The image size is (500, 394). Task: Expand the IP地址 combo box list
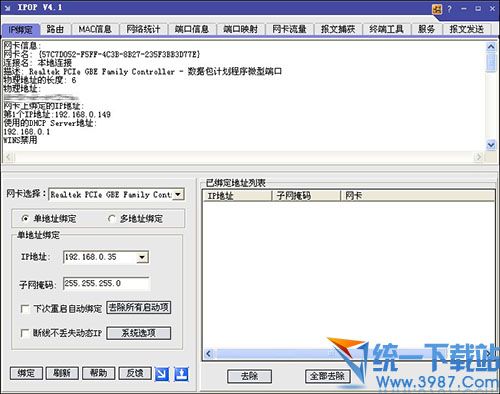click(x=142, y=257)
